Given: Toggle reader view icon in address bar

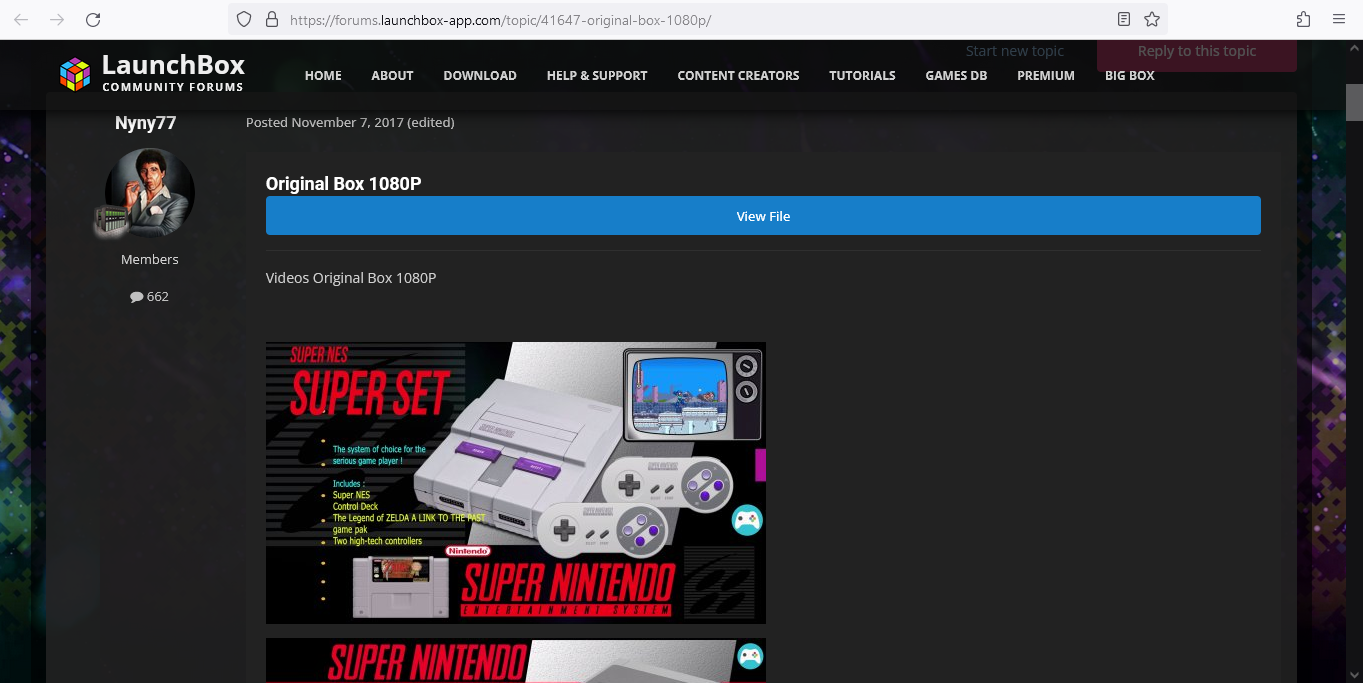Looking at the screenshot, I should 1124,20.
